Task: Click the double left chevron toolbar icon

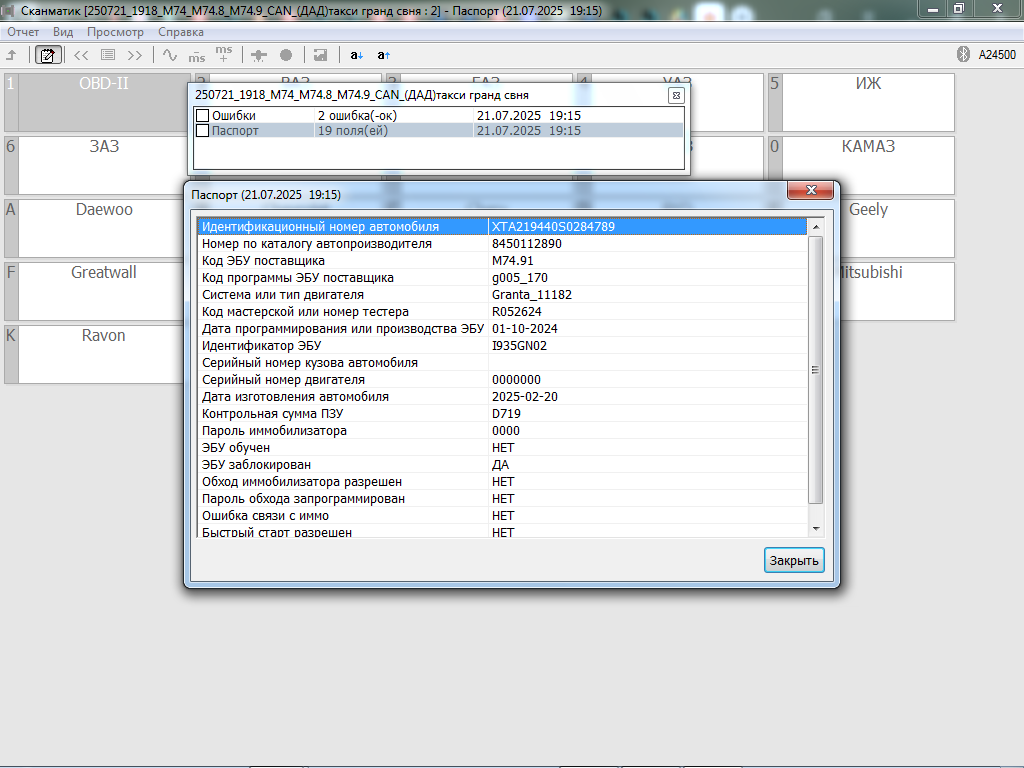Action: pyautogui.click(x=81, y=56)
